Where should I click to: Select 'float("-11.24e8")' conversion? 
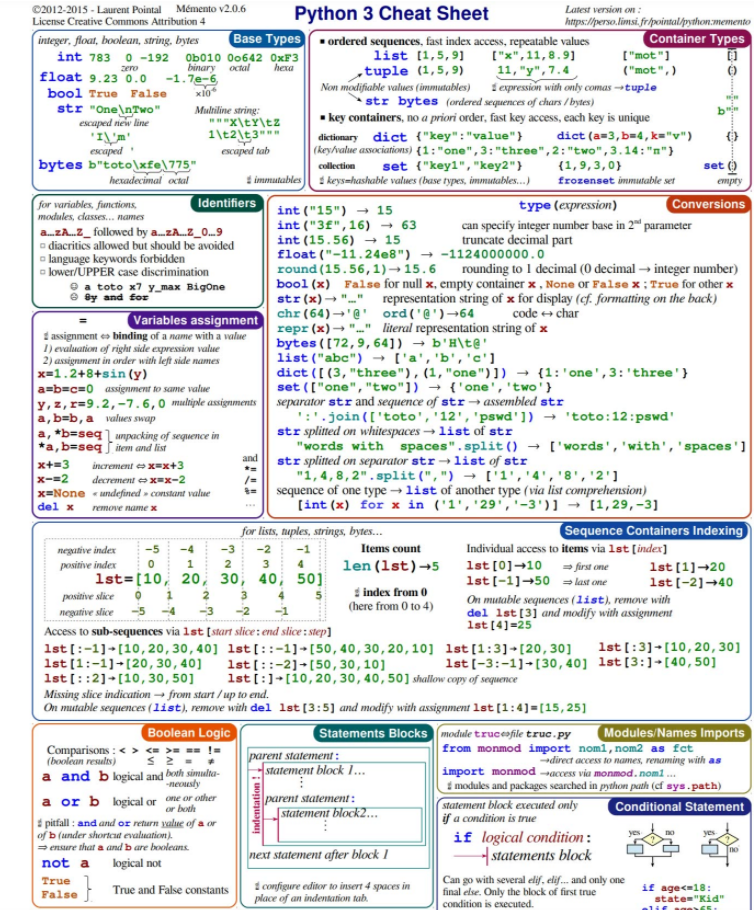pyautogui.click(x=410, y=254)
